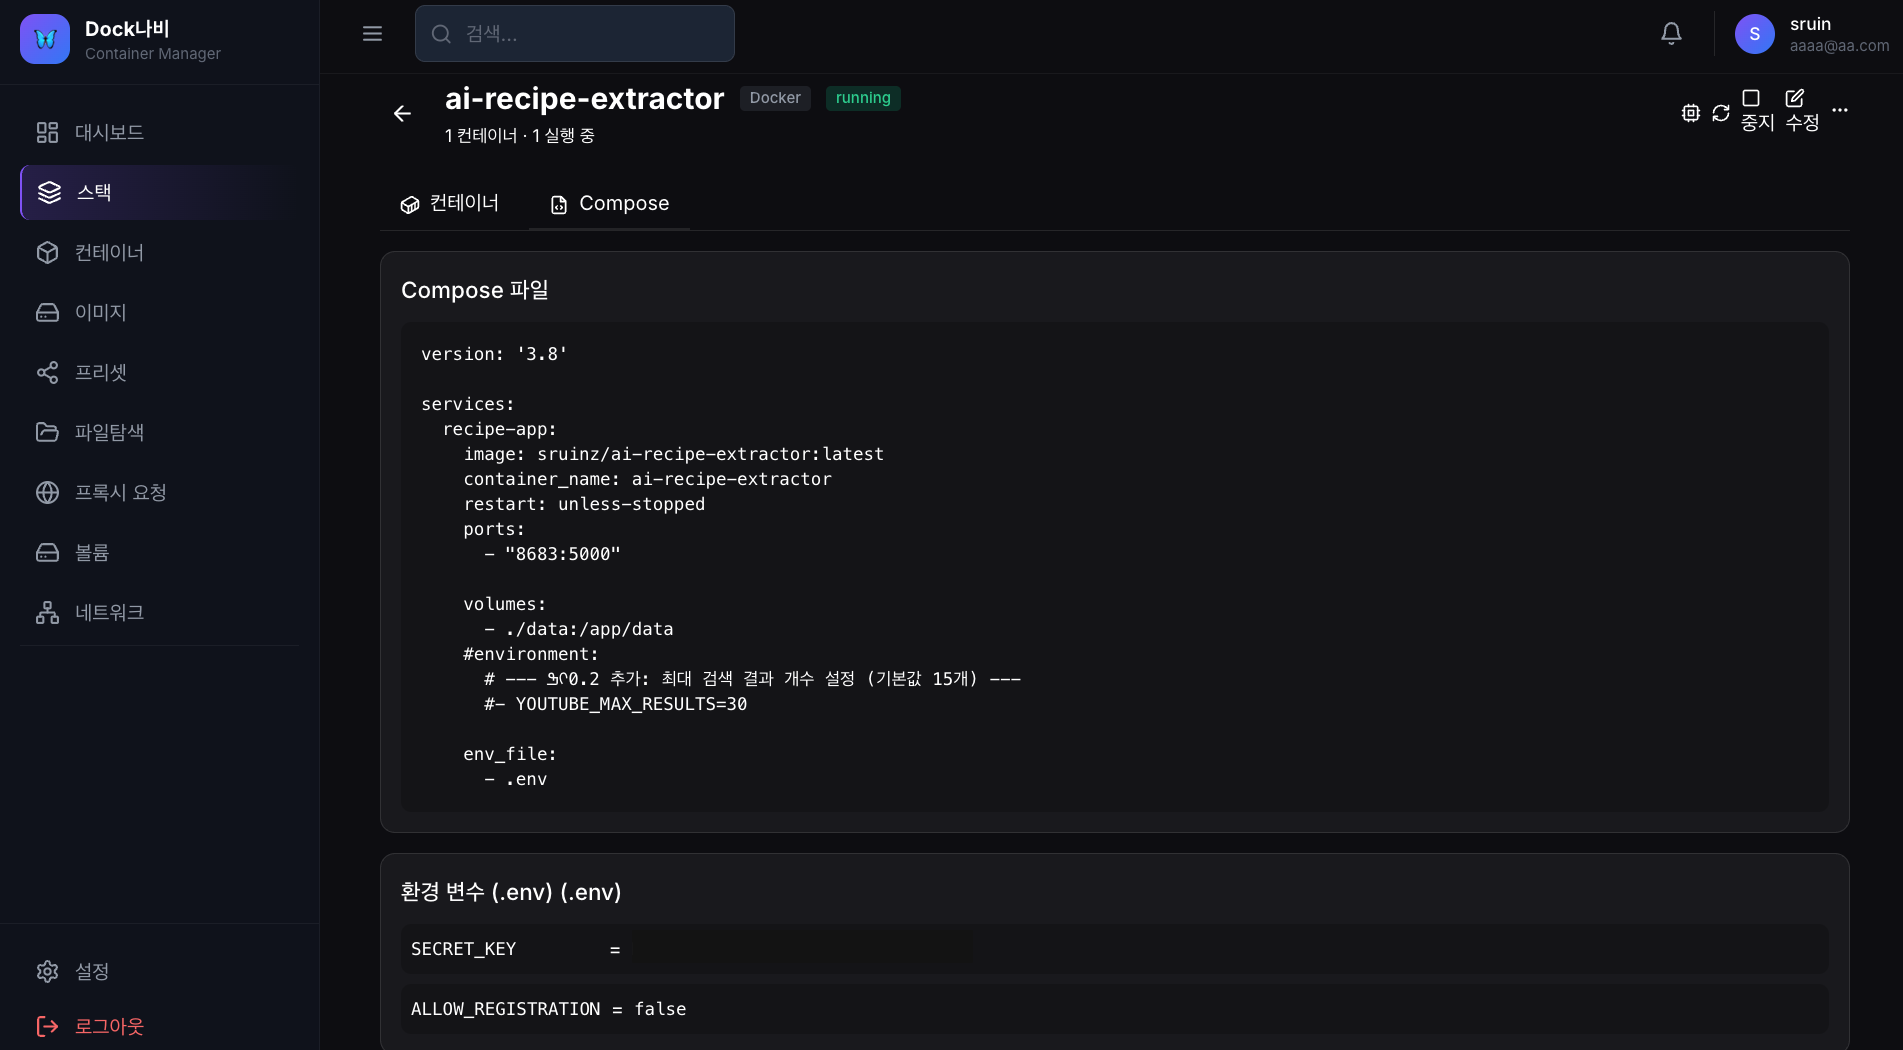Click the search input field
The image size is (1903, 1050).
(x=575, y=34)
